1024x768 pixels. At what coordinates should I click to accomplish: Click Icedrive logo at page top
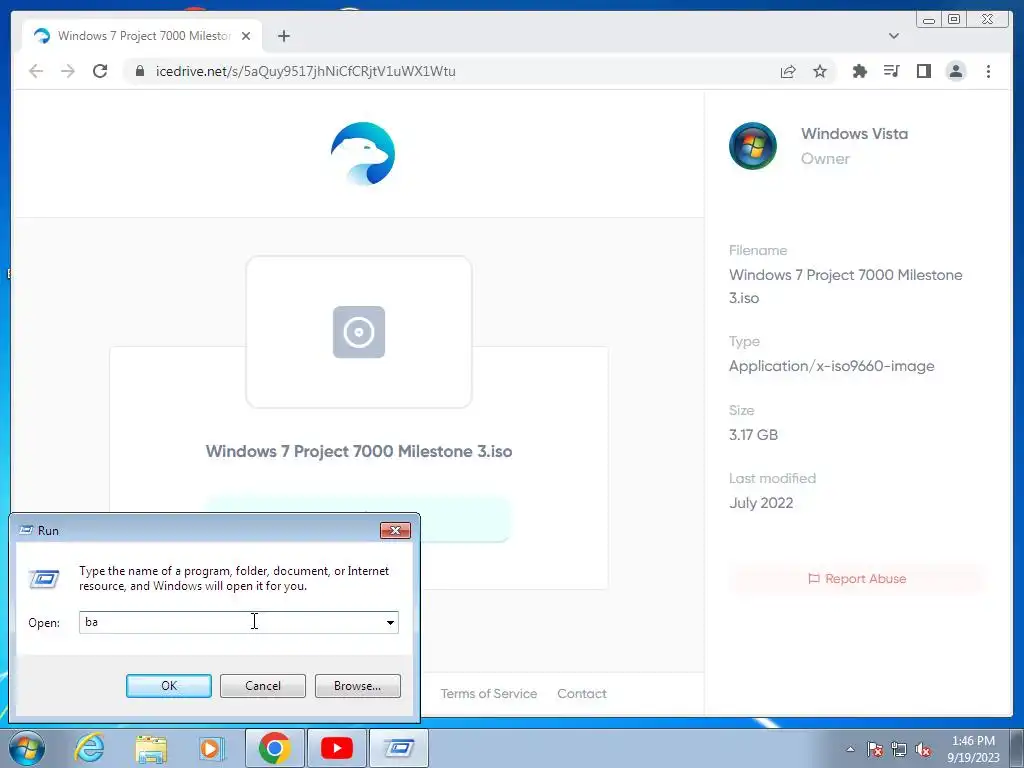point(362,153)
